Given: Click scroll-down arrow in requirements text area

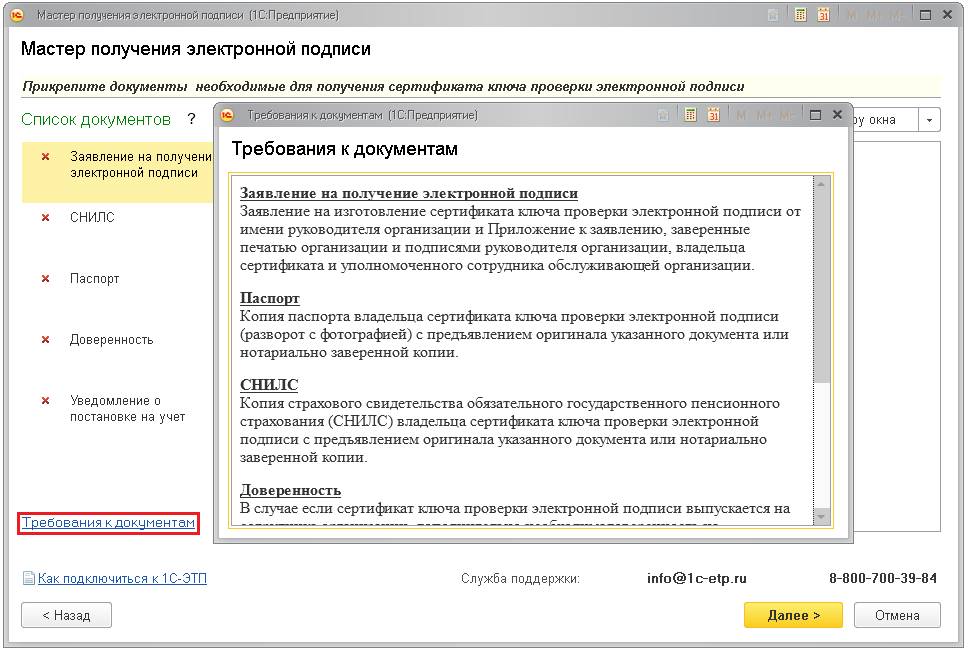Looking at the screenshot, I should click(821, 516).
